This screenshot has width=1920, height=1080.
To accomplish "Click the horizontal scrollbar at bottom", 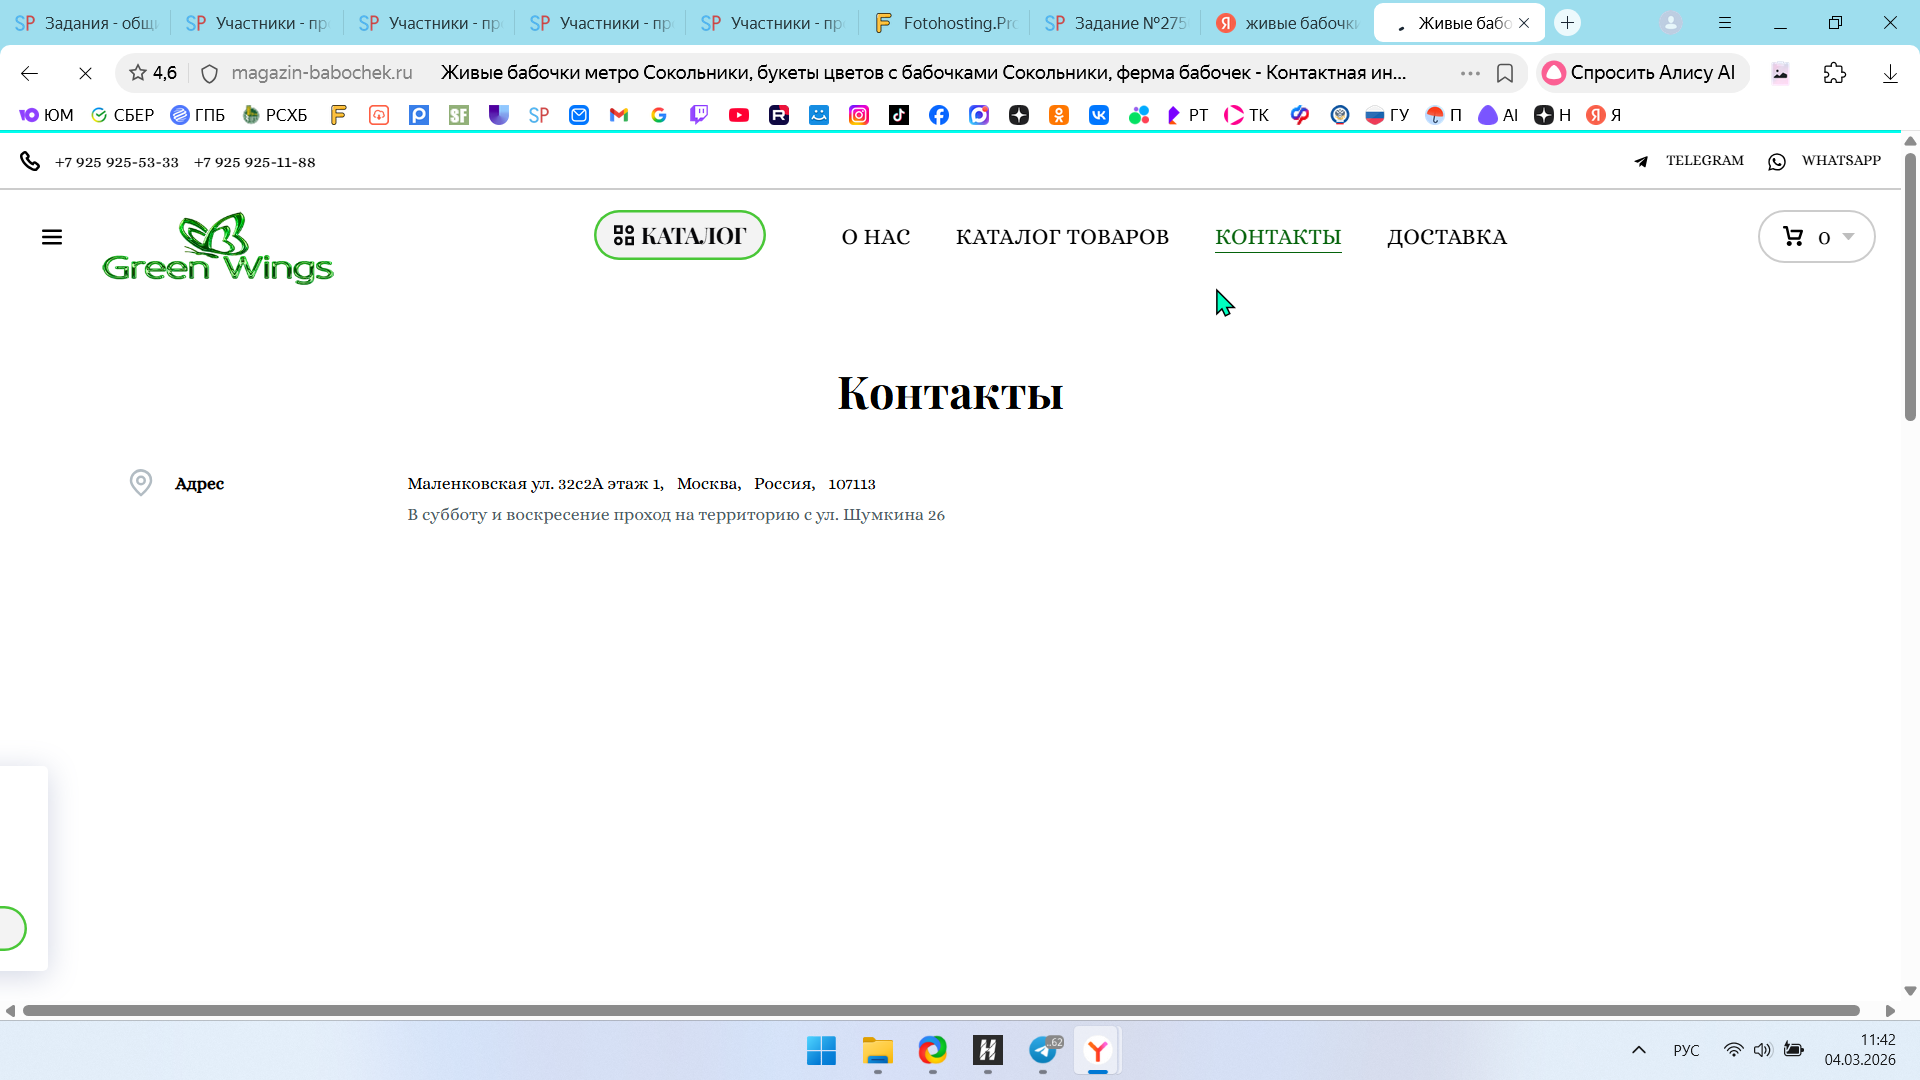I will click(940, 1010).
